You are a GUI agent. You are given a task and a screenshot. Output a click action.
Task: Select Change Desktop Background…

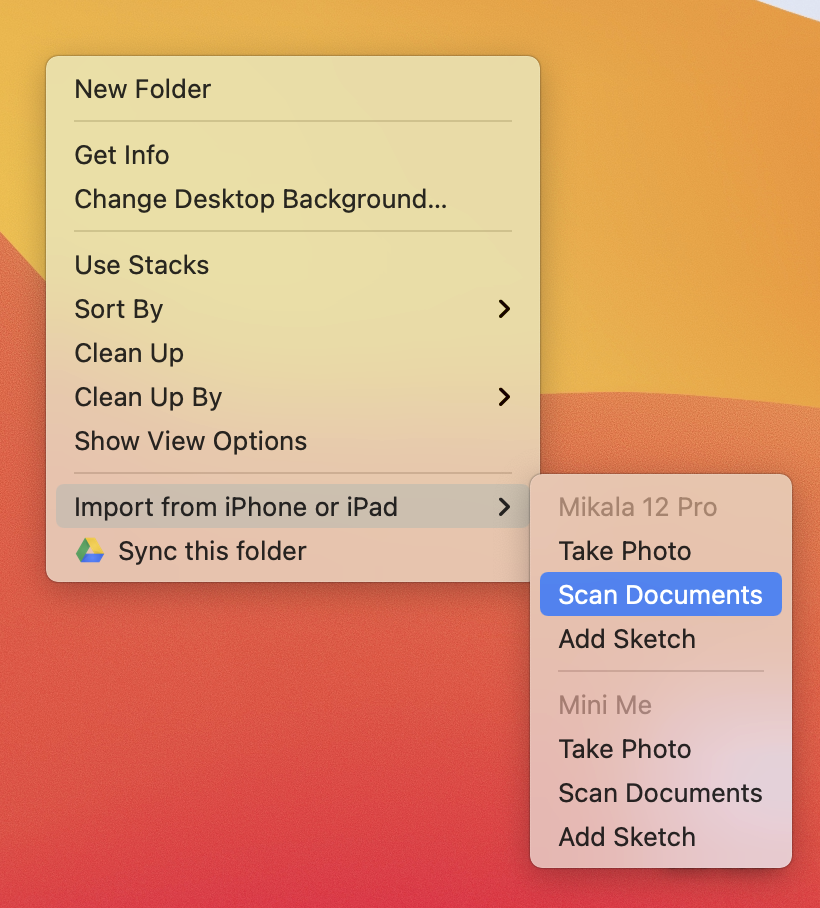(260, 199)
